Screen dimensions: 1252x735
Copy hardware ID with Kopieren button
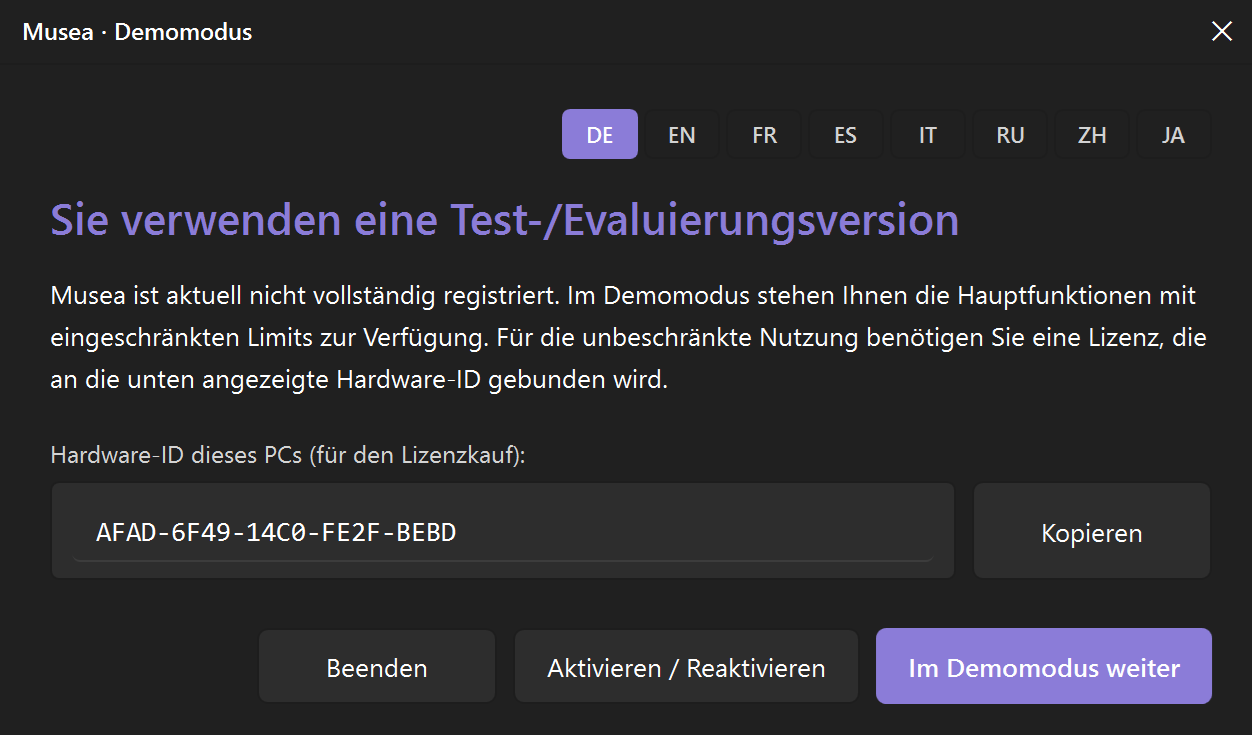[x=1092, y=532]
